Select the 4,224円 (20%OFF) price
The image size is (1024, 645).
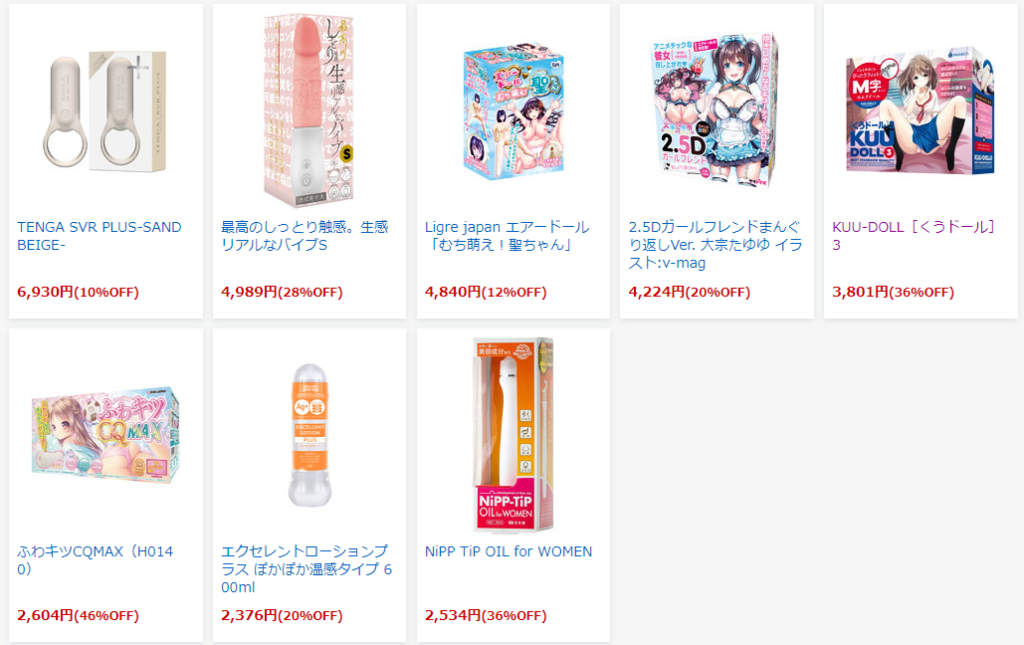[x=689, y=292]
